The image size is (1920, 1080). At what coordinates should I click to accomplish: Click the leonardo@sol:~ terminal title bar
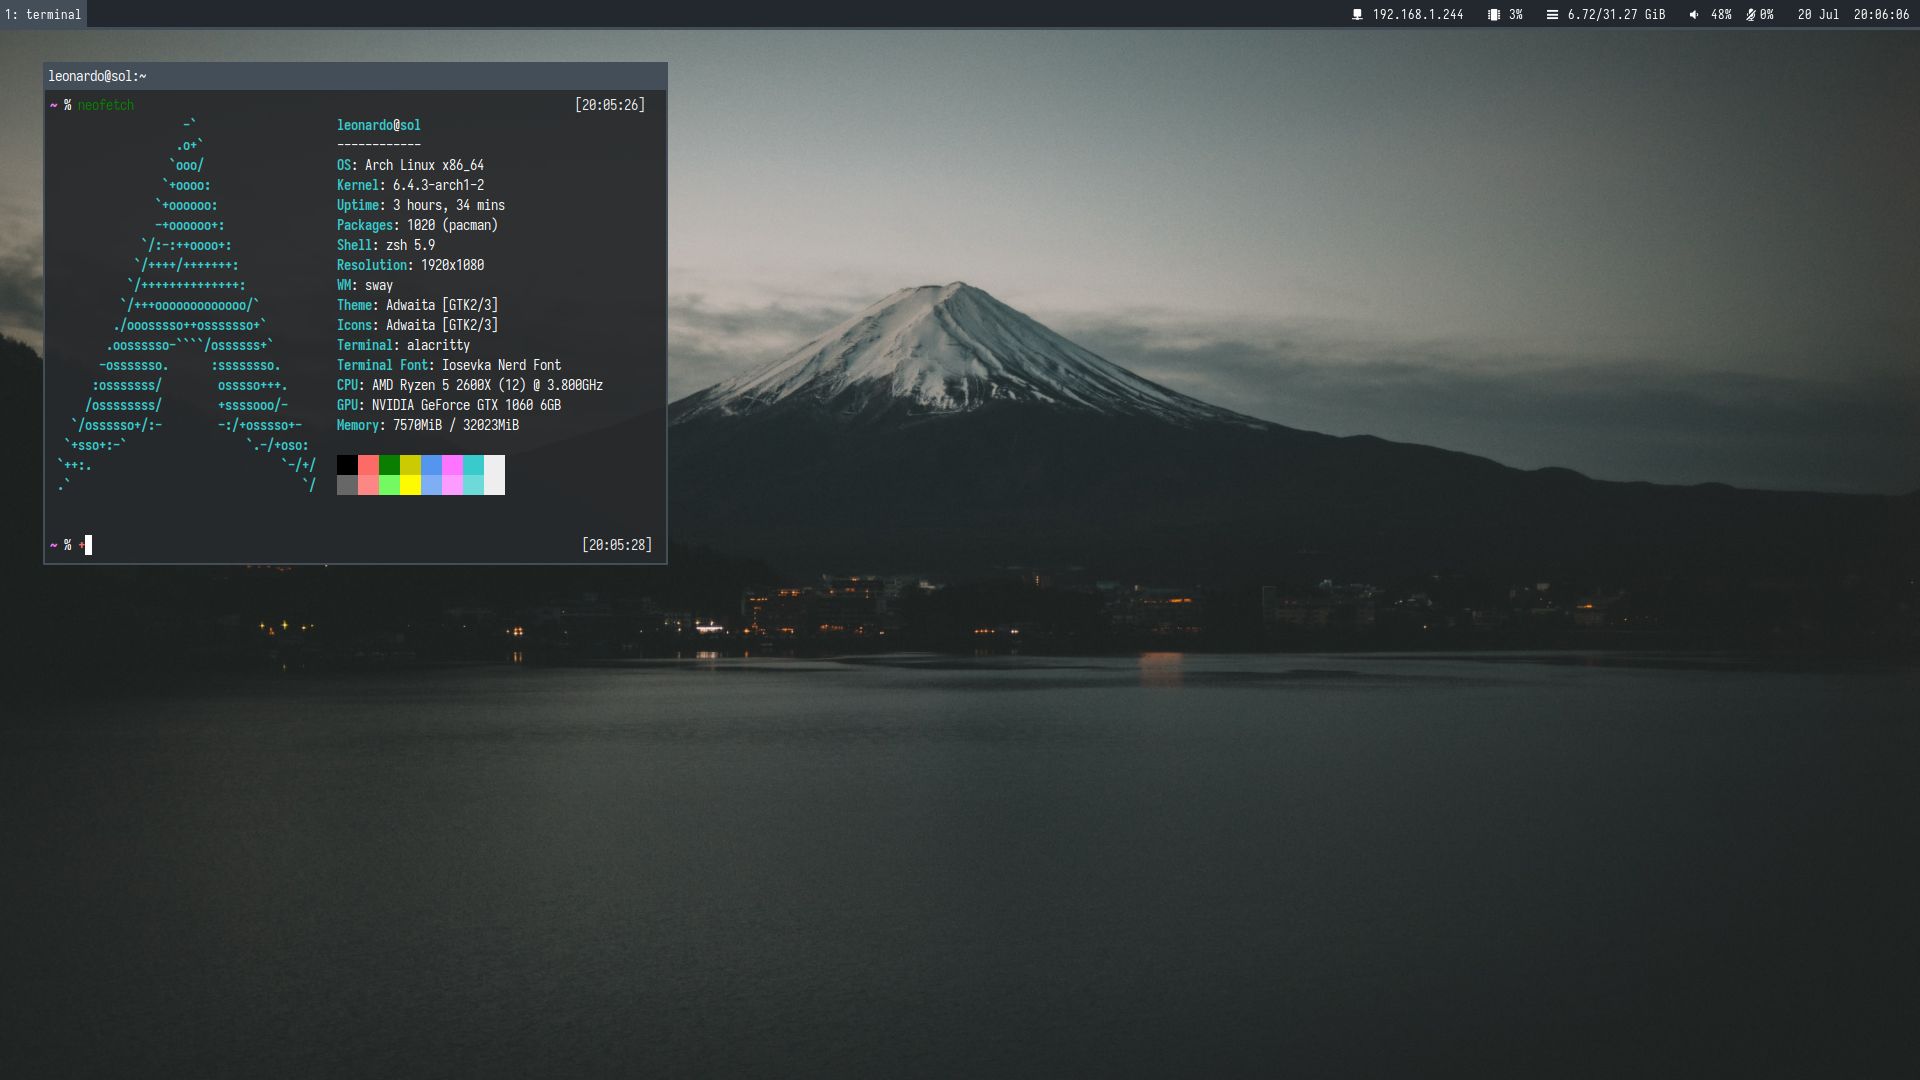click(x=355, y=76)
